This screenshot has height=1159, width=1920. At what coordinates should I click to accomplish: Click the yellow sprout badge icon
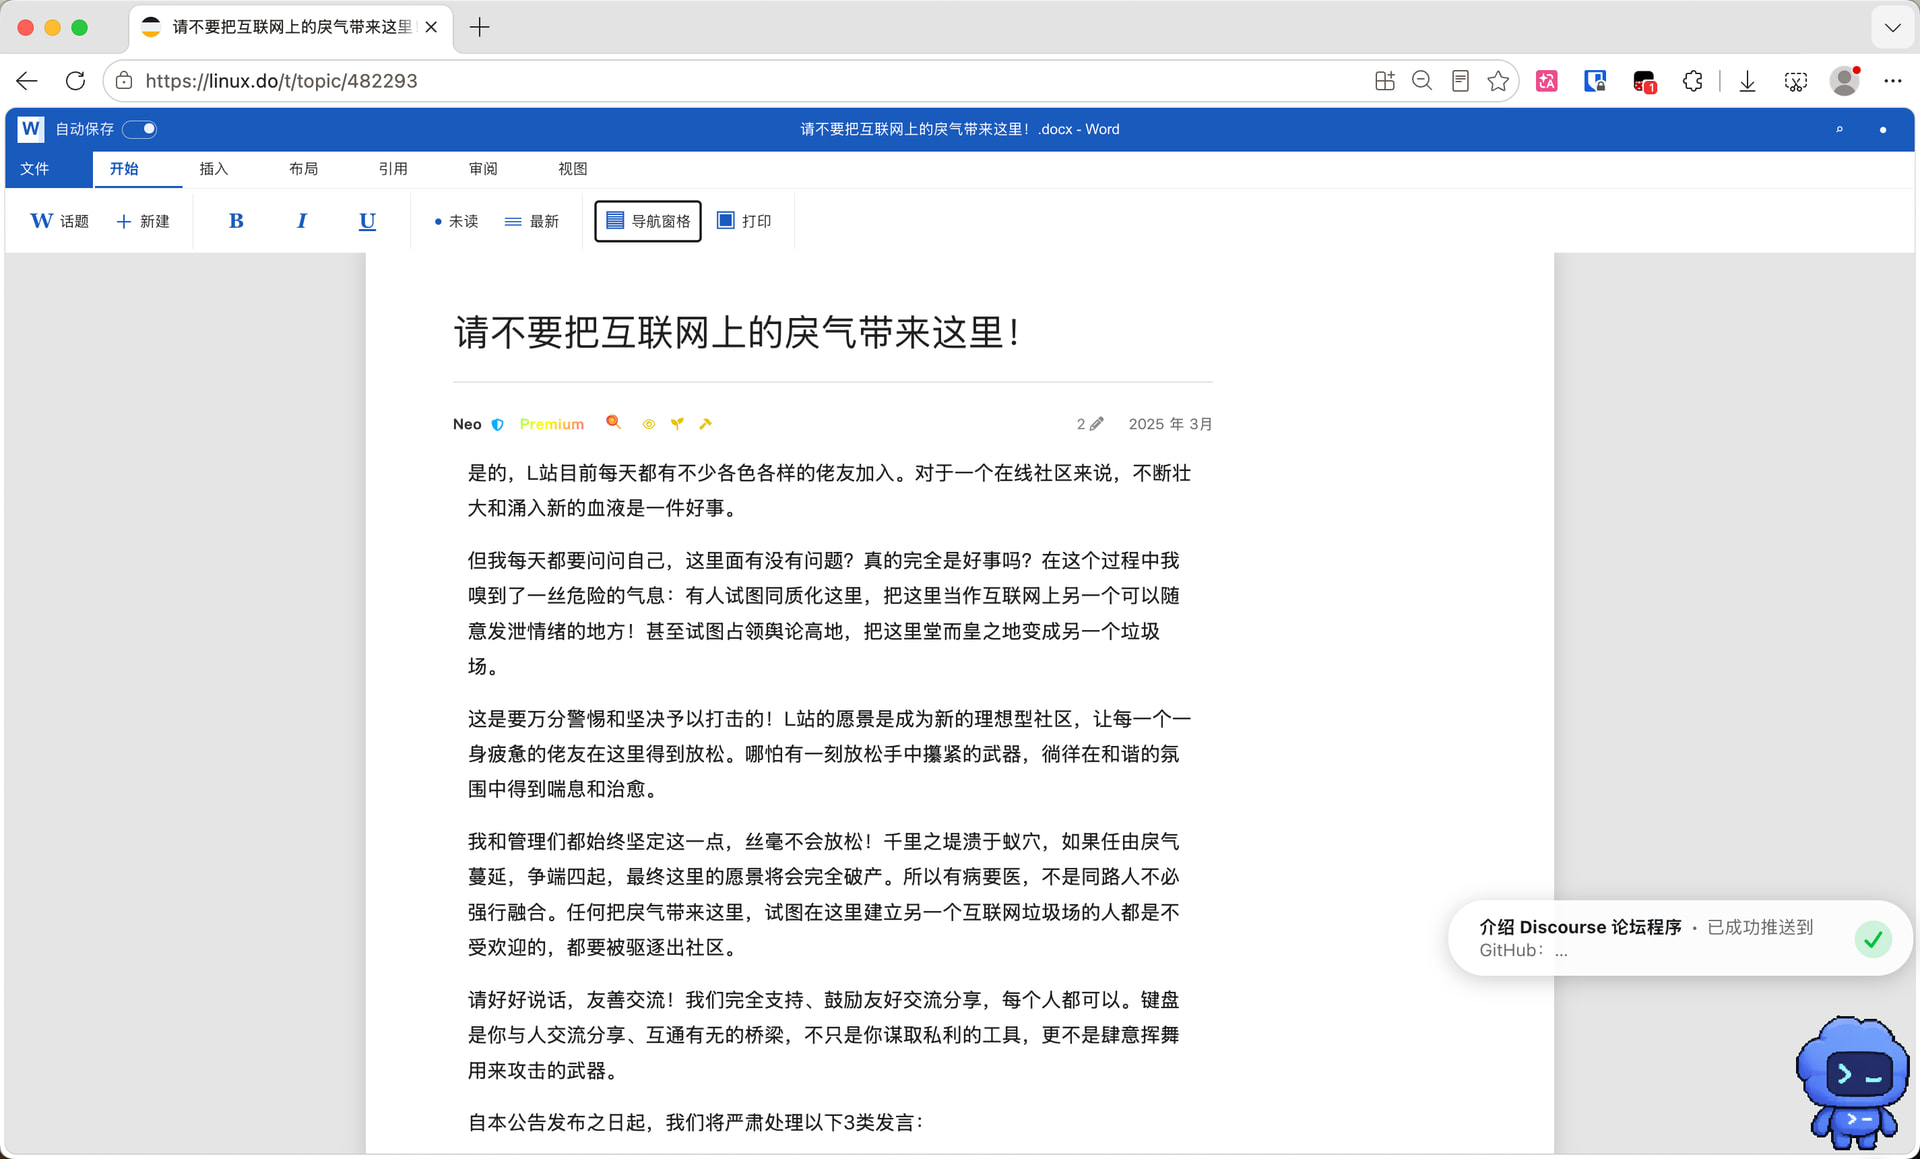tap(677, 424)
